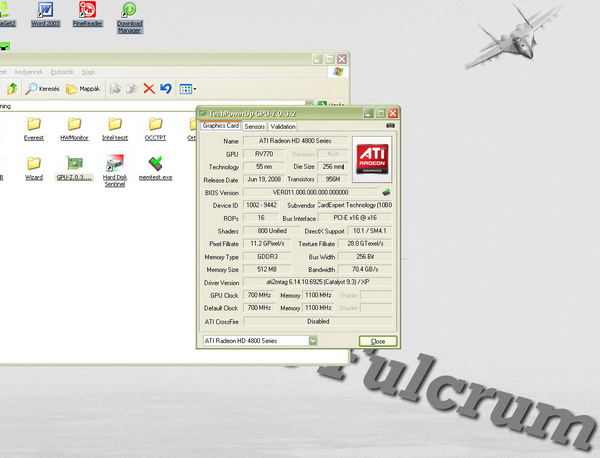Click the DirectX Support value 10.1 / SM4.1

[x=369, y=231]
